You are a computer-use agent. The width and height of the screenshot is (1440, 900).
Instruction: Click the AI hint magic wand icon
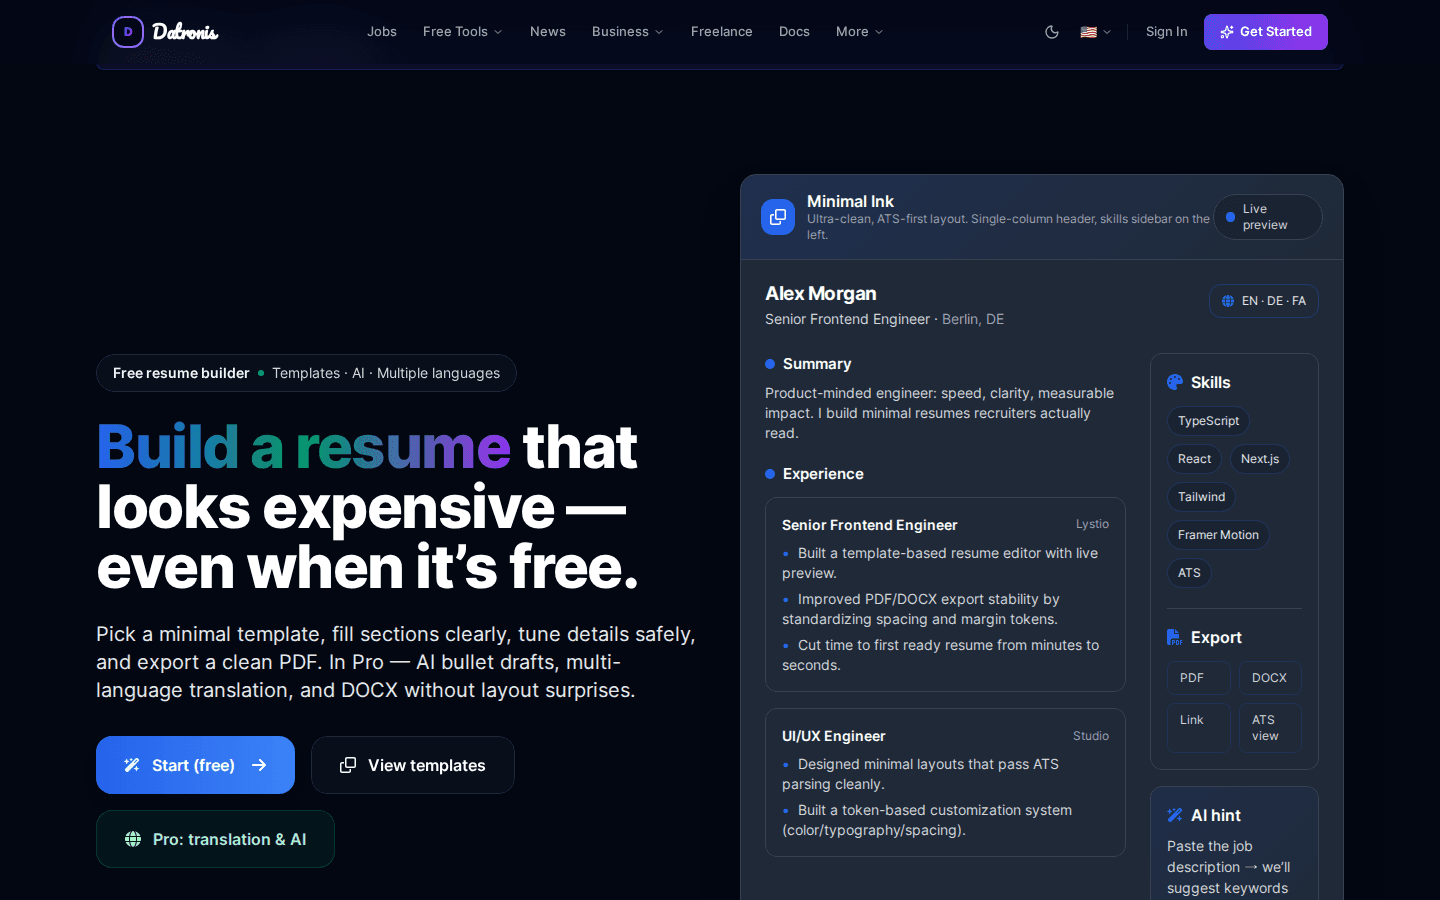pos(1175,815)
